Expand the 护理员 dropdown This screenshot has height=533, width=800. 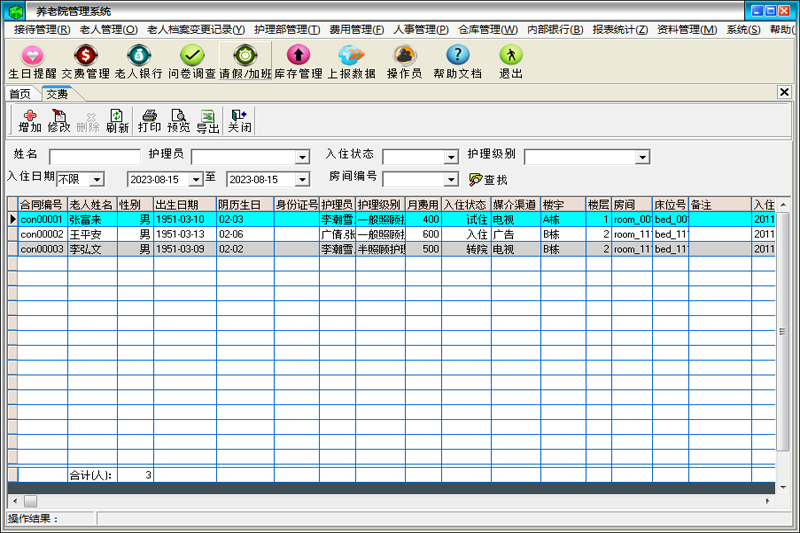[x=302, y=157]
